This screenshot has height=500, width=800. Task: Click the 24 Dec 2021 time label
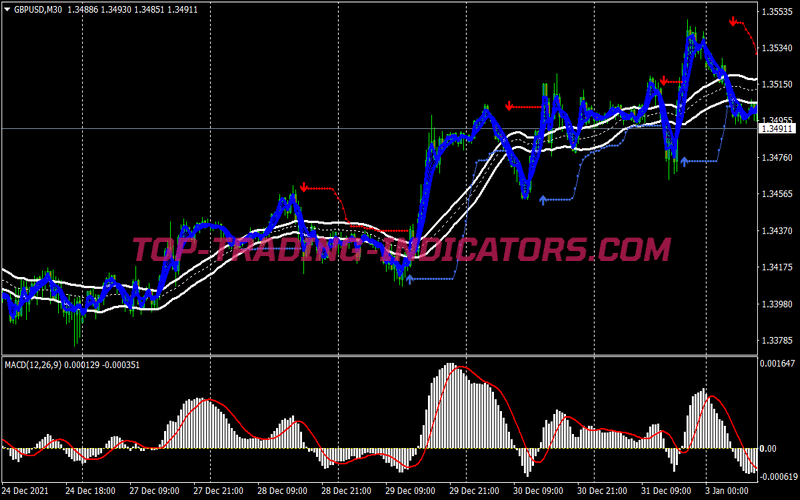pyautogui.click(x=25, y=491)
